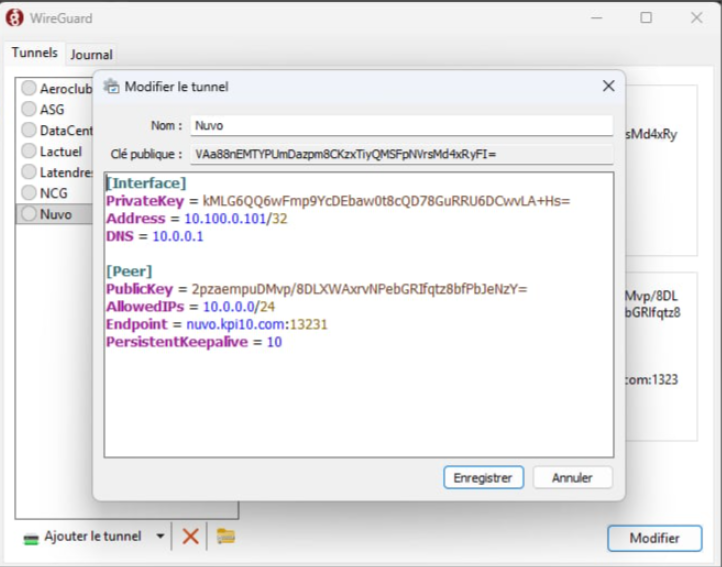Switch to the Journal tab
This screenshot has height=567, width=722.
point(91,55)
